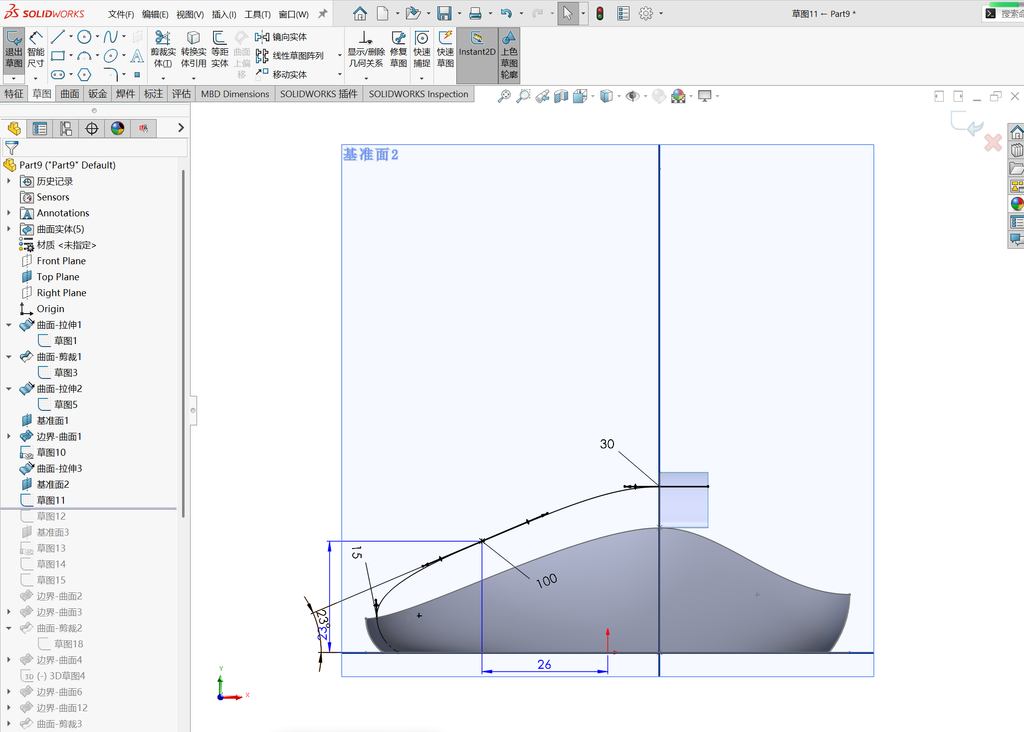Select the Ellipse sketch tool
Viewport: 1024px width, 732px height.
coord(110,56)
